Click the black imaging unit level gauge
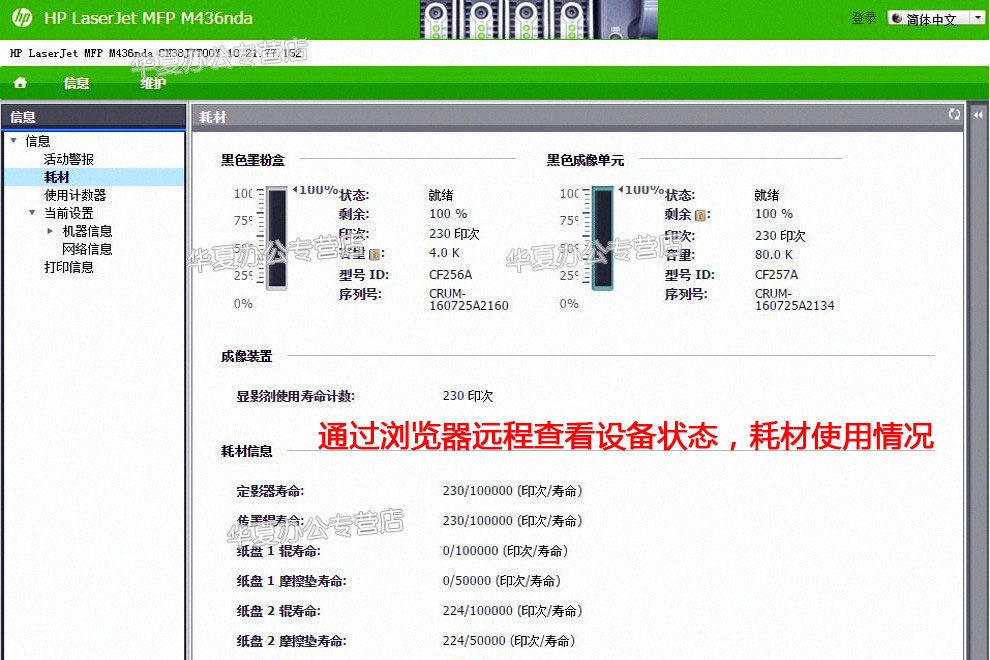The width and height of the screenshot is (990, 660). pyautogui.click(x=601, y=240)
